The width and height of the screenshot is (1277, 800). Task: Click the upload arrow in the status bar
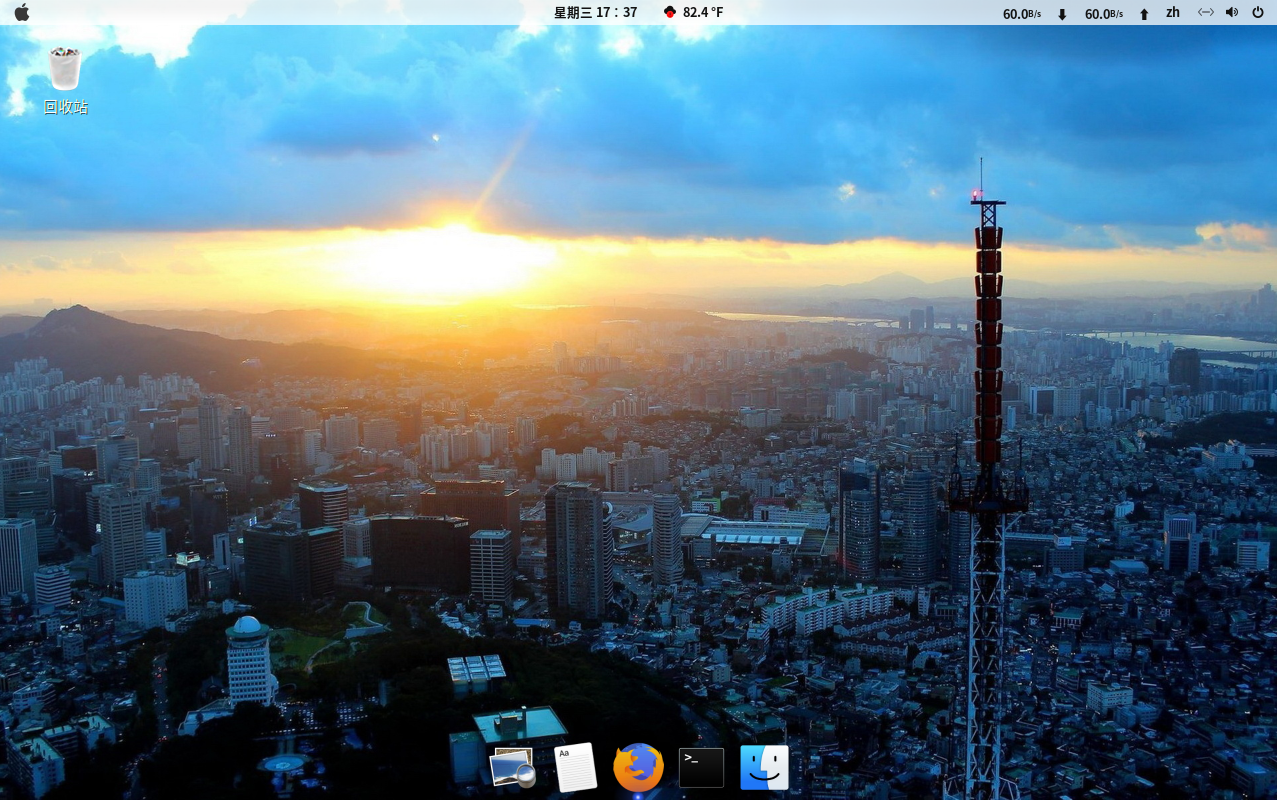pyautogui.click(x=1144, y=14)
